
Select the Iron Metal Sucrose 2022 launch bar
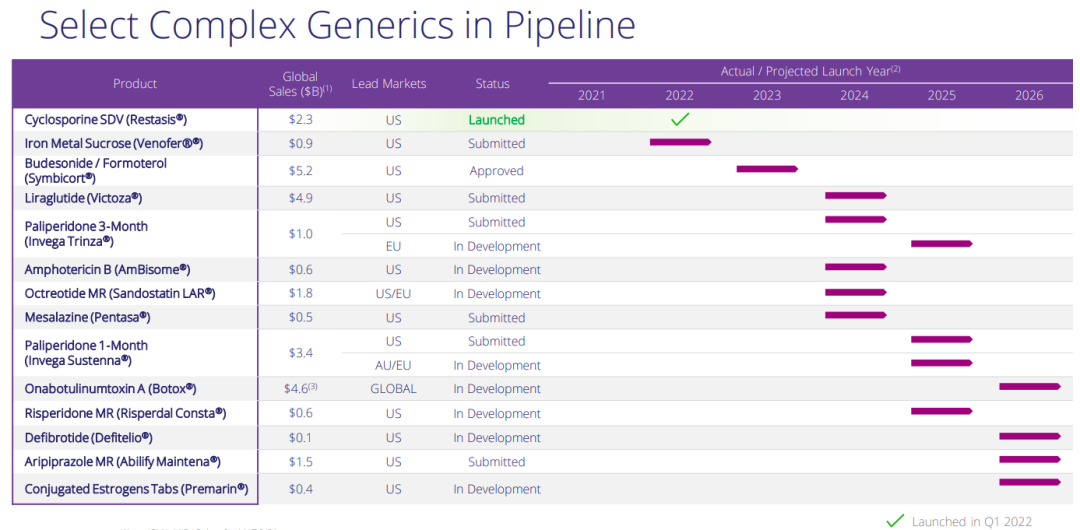[680, 142]
